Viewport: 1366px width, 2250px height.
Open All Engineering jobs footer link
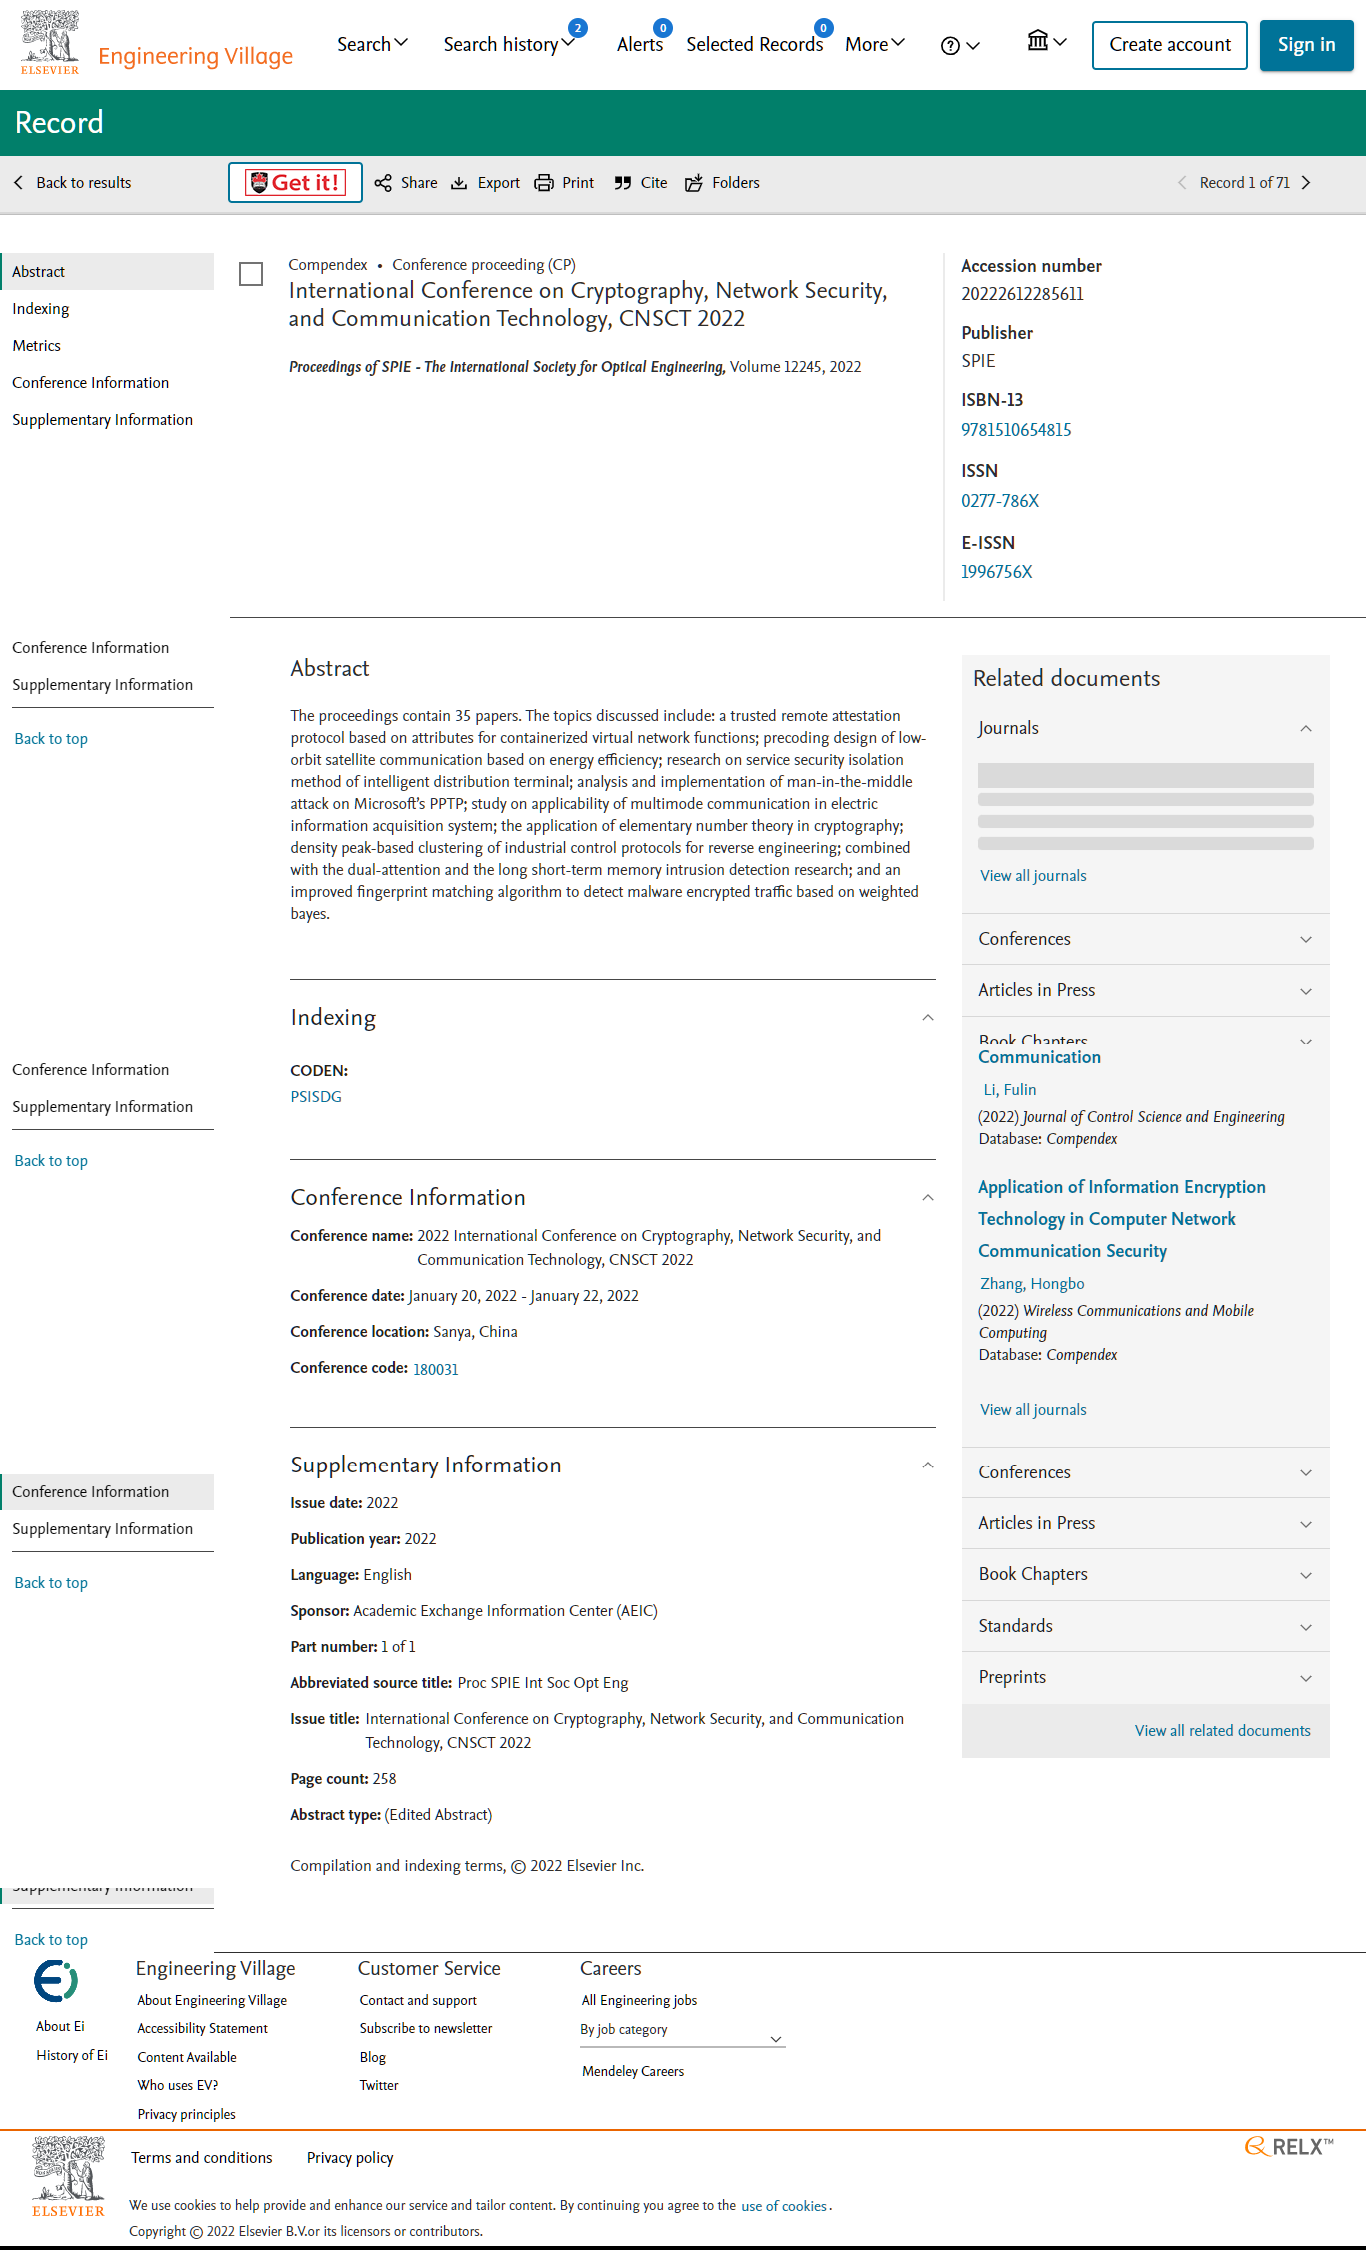[x=639, y=2000]
